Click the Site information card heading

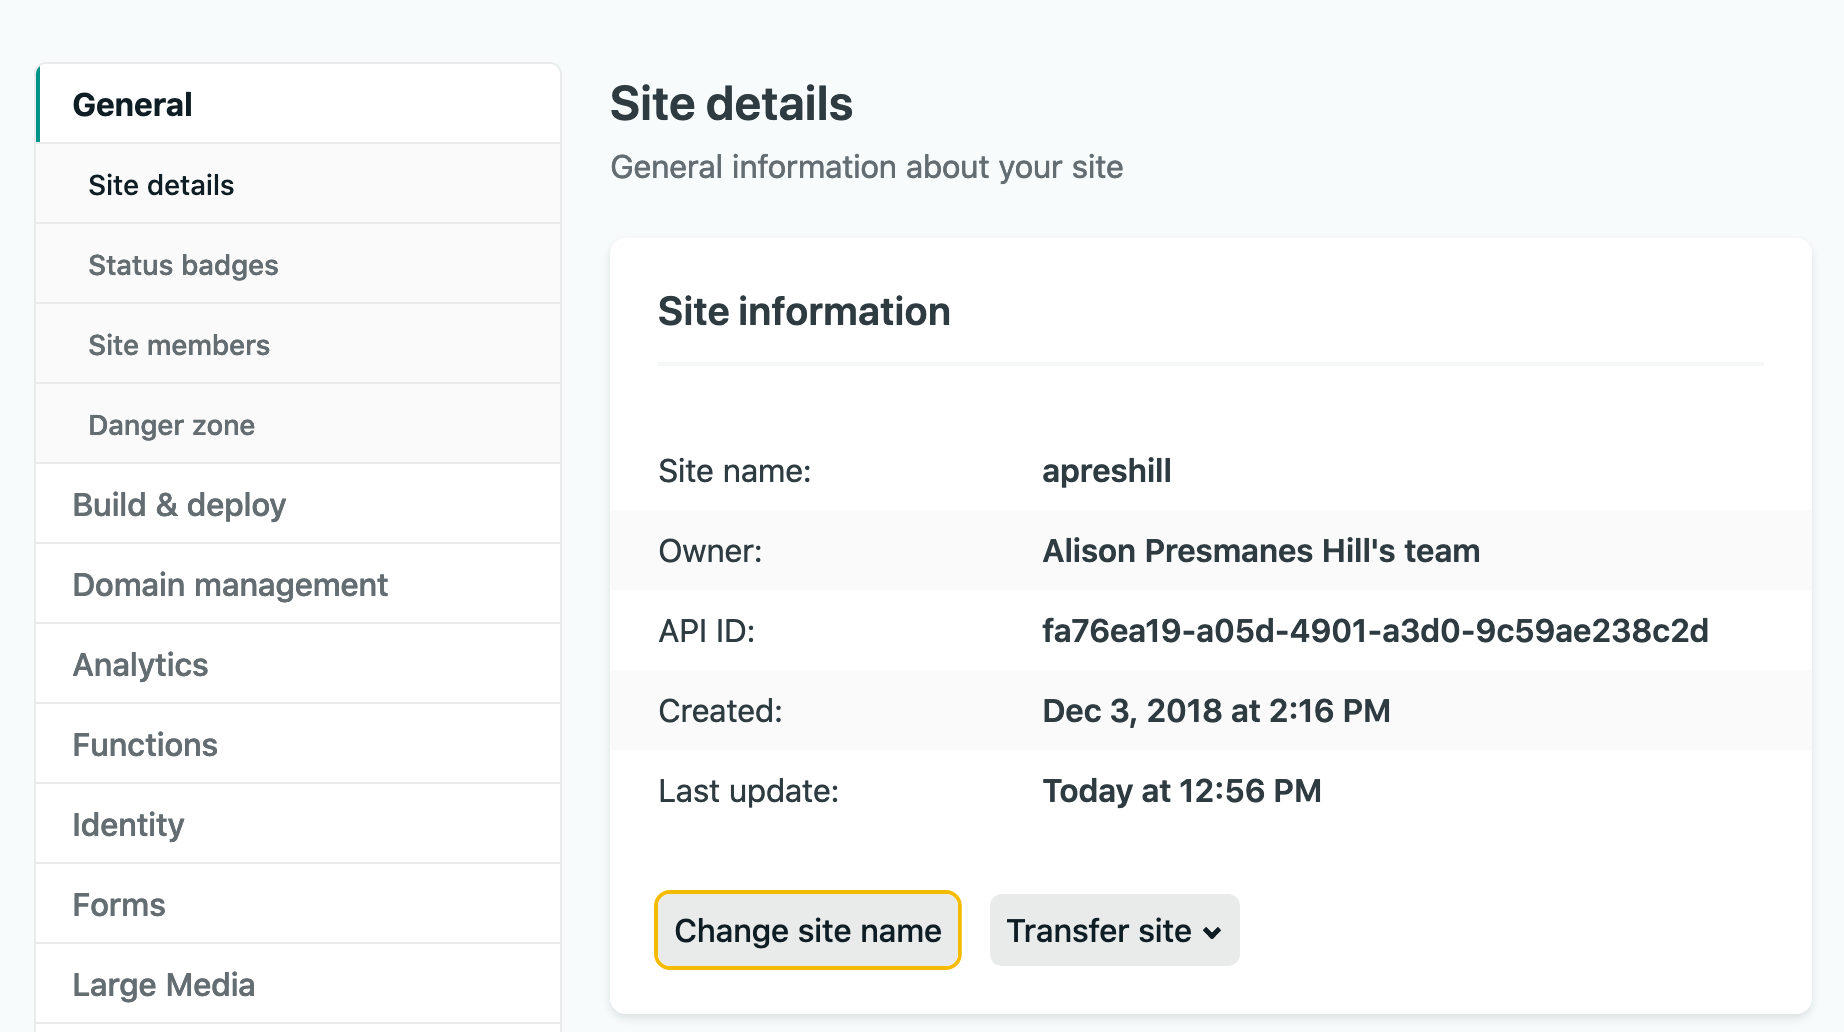tap(804, 311)
